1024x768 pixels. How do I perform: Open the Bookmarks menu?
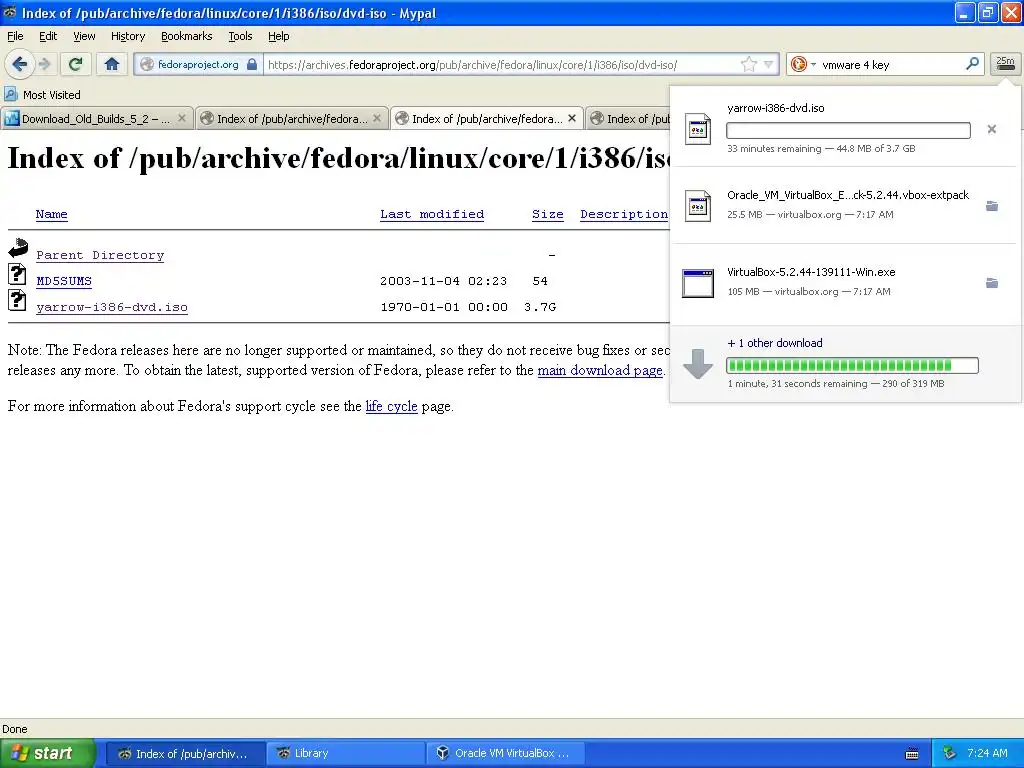tap(186, 36)
